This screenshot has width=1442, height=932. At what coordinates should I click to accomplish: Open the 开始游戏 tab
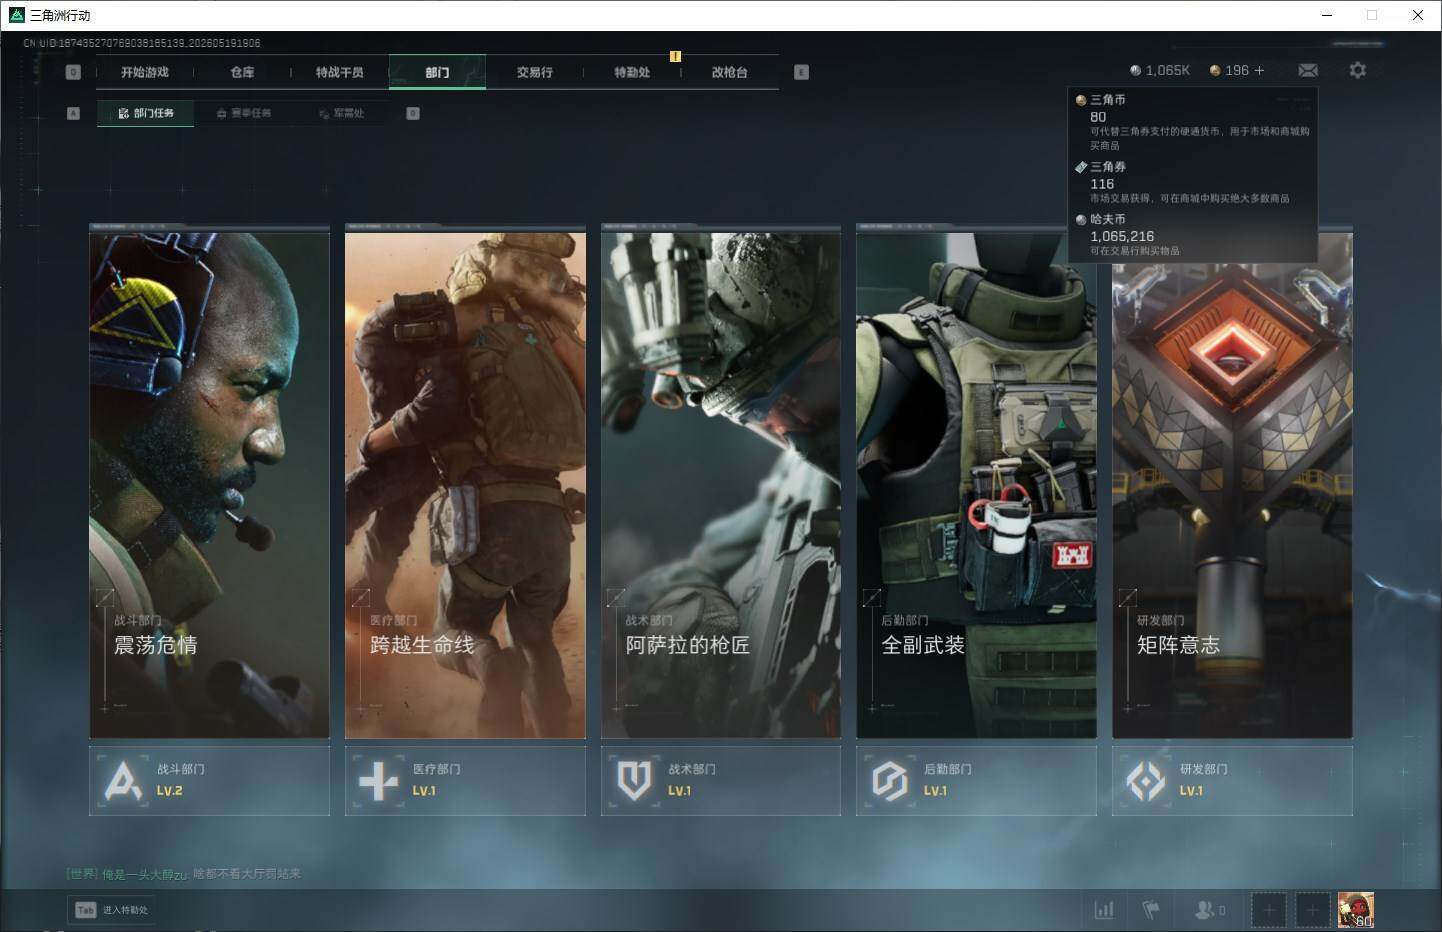[x=145, y=72]
